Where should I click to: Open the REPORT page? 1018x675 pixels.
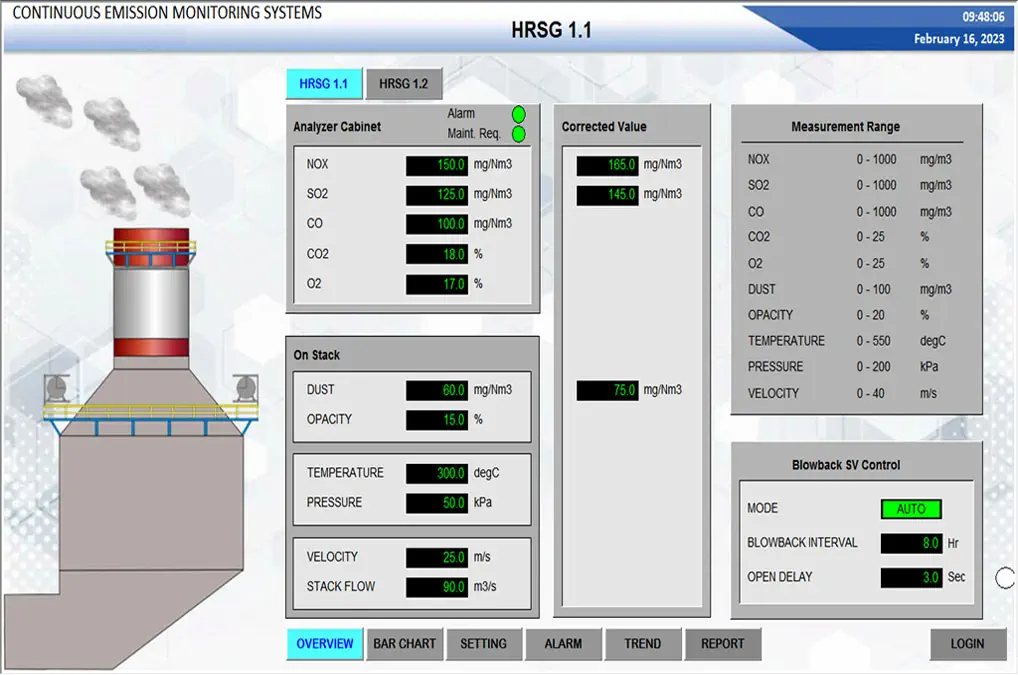722,644
